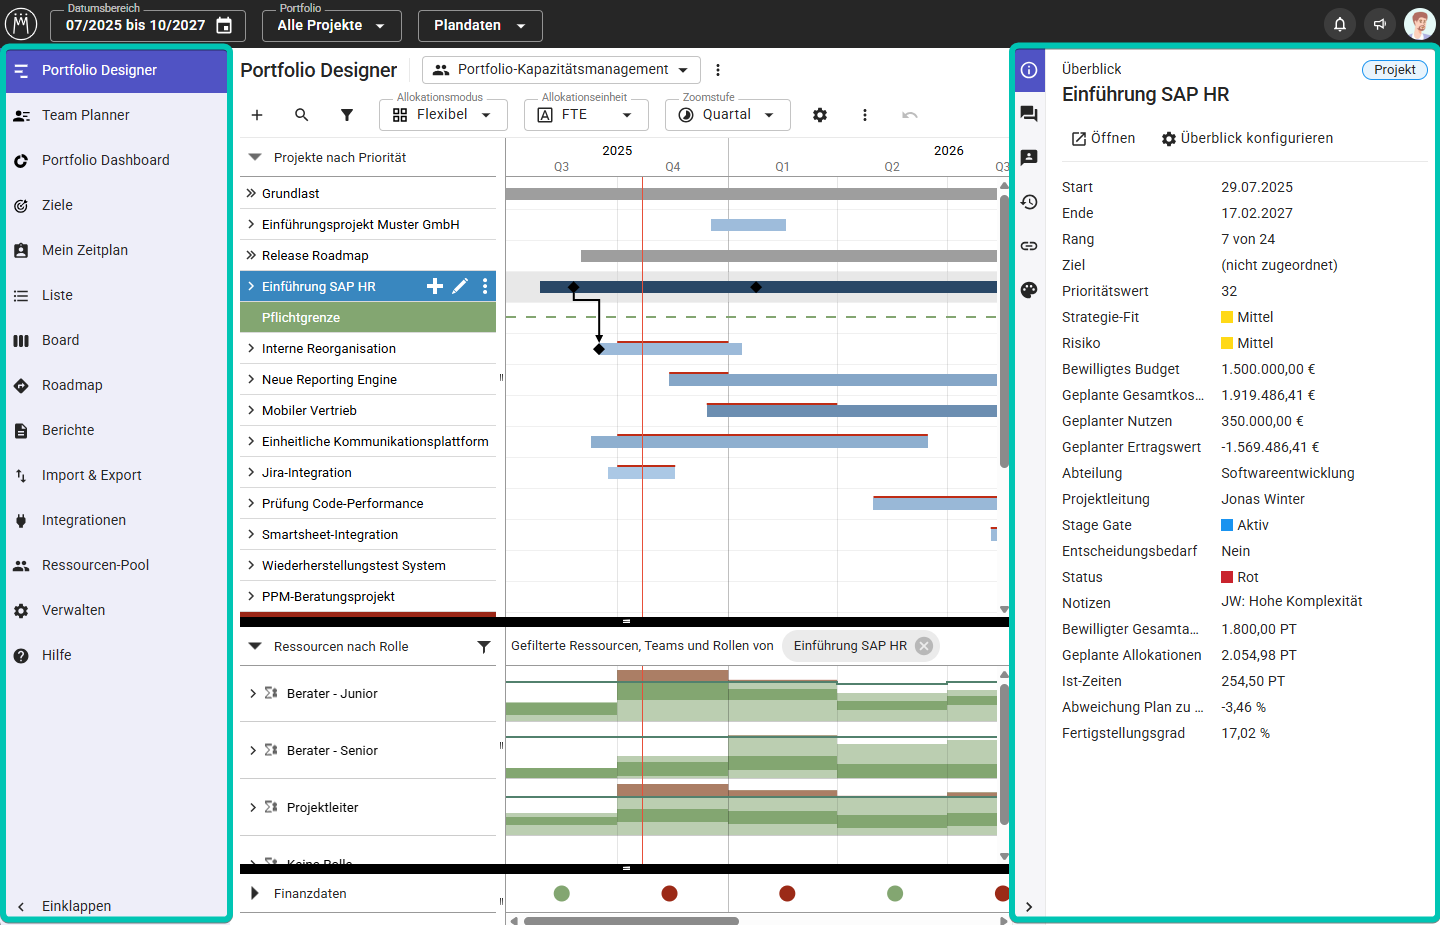The width and height of the screenshot is (1440, 925).
Task: Click the Öffnen link in Überblick
Action: click(x=1103, y=138)
